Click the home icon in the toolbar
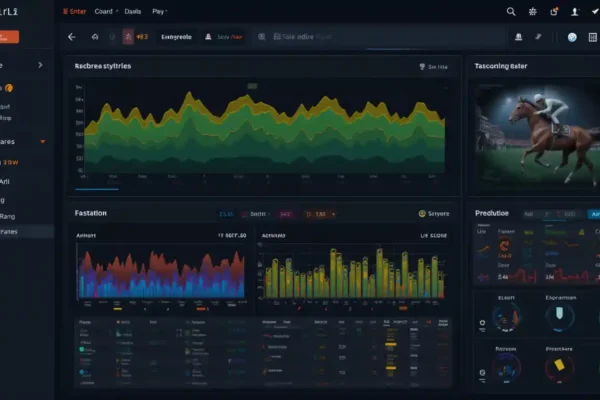The height and width of the screenshot is (400, 600). click(95, 37)
